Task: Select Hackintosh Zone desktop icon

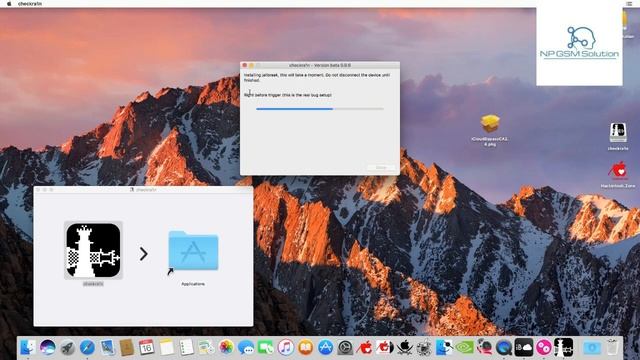Action: pyautogui.click(x=618, y=174)
